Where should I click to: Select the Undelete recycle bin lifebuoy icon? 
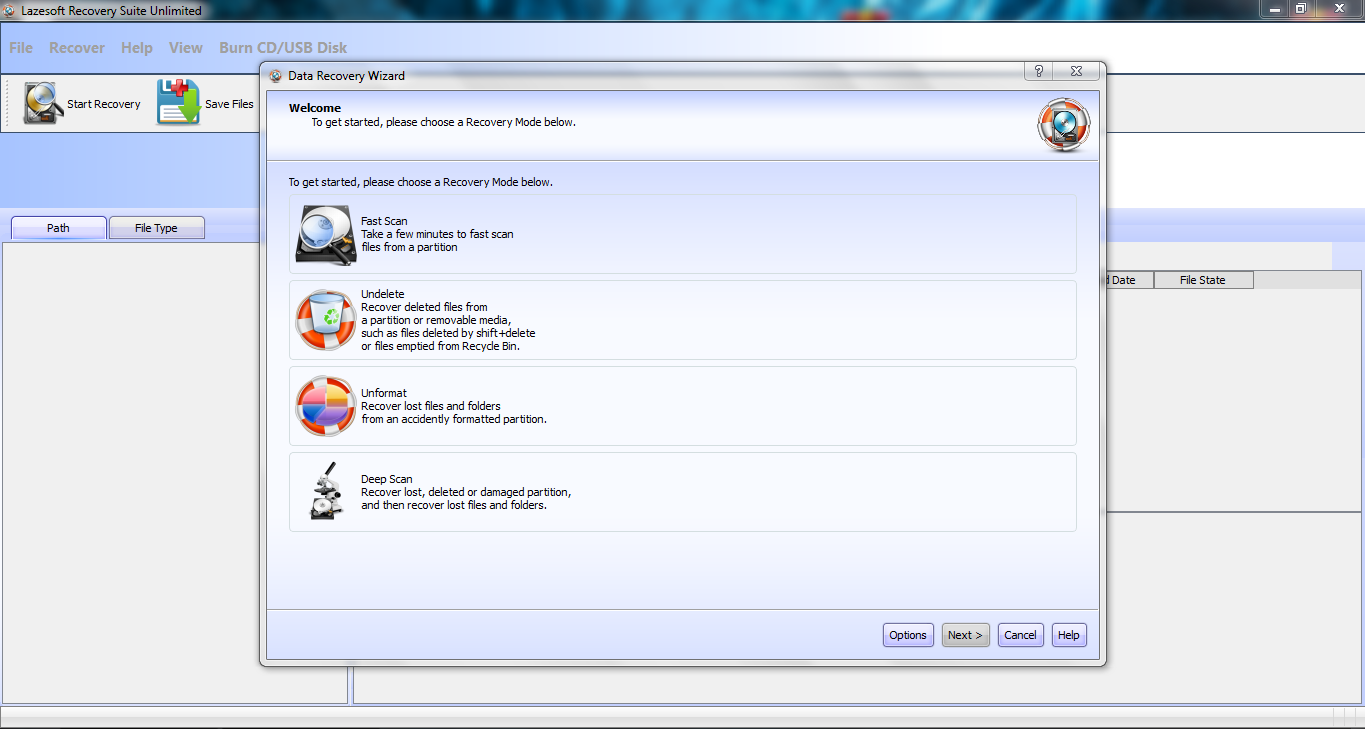tap(326, 320)
